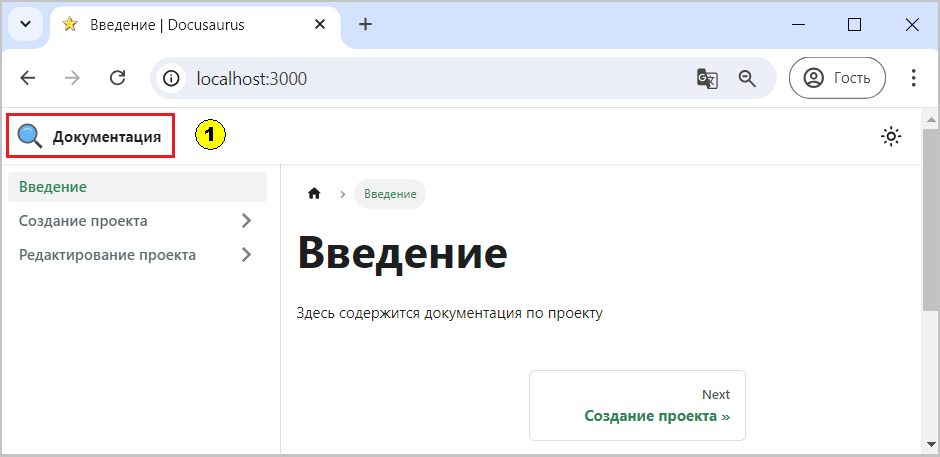Screen dimensions: 940x457
Task: Open Создание проекта sidebar category
Action: (x=83, y=221)
